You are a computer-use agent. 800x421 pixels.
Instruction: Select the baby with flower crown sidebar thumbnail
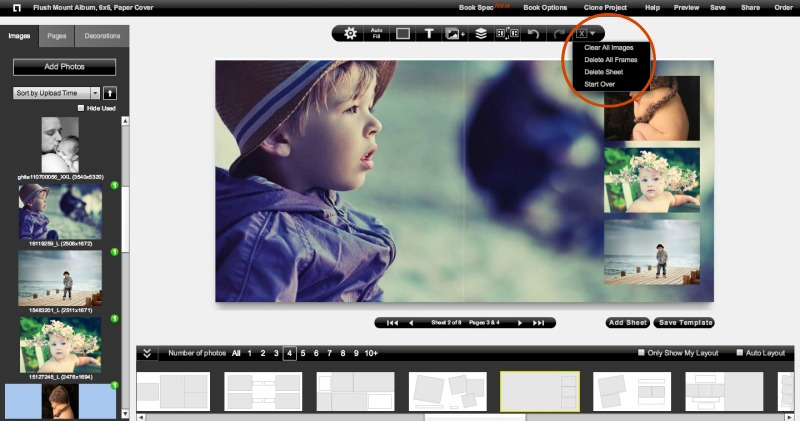60,345
